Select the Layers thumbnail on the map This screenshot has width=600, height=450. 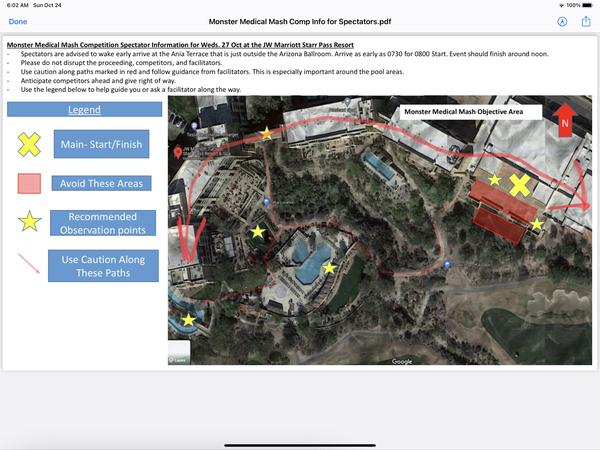click(x=180, y=354)
